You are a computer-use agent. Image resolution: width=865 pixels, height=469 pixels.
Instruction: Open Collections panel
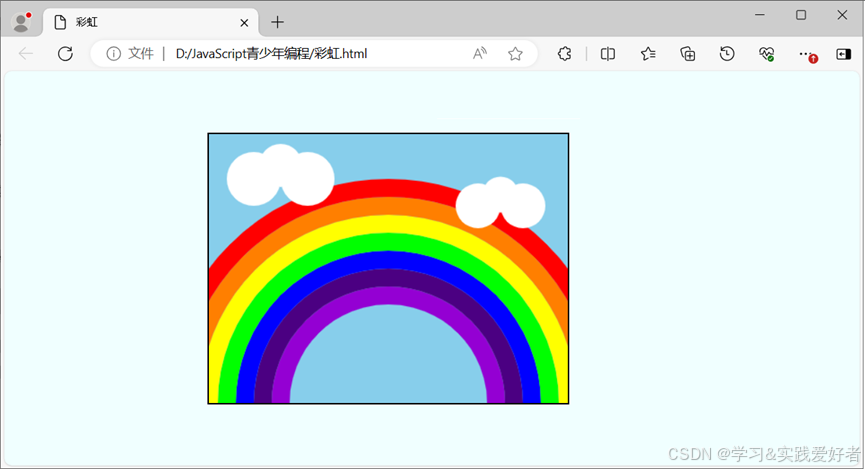coord(687,54)
